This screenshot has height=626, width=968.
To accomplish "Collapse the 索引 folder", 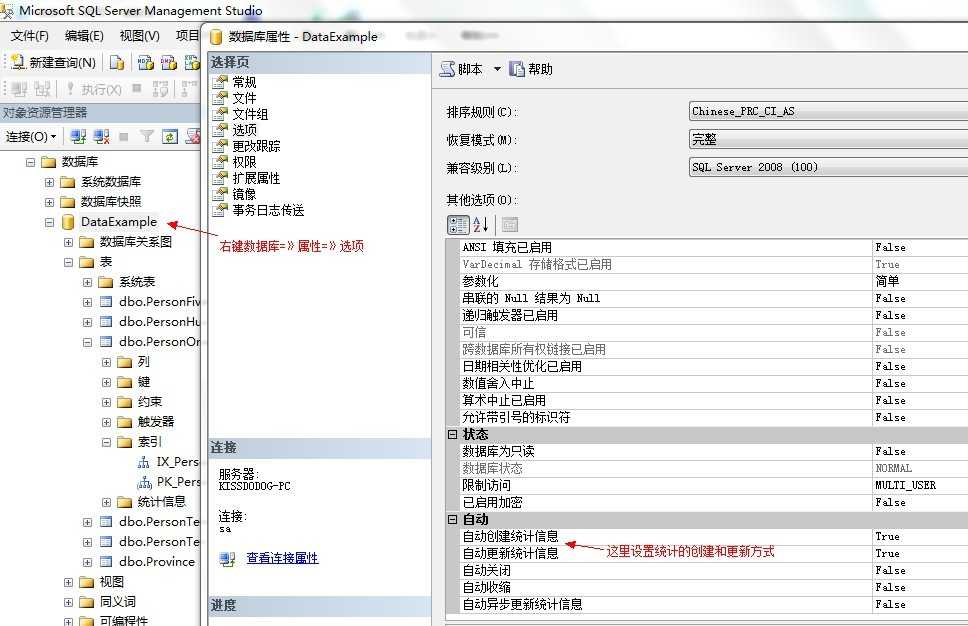I will pyautogui.click(x=107, y=442).
